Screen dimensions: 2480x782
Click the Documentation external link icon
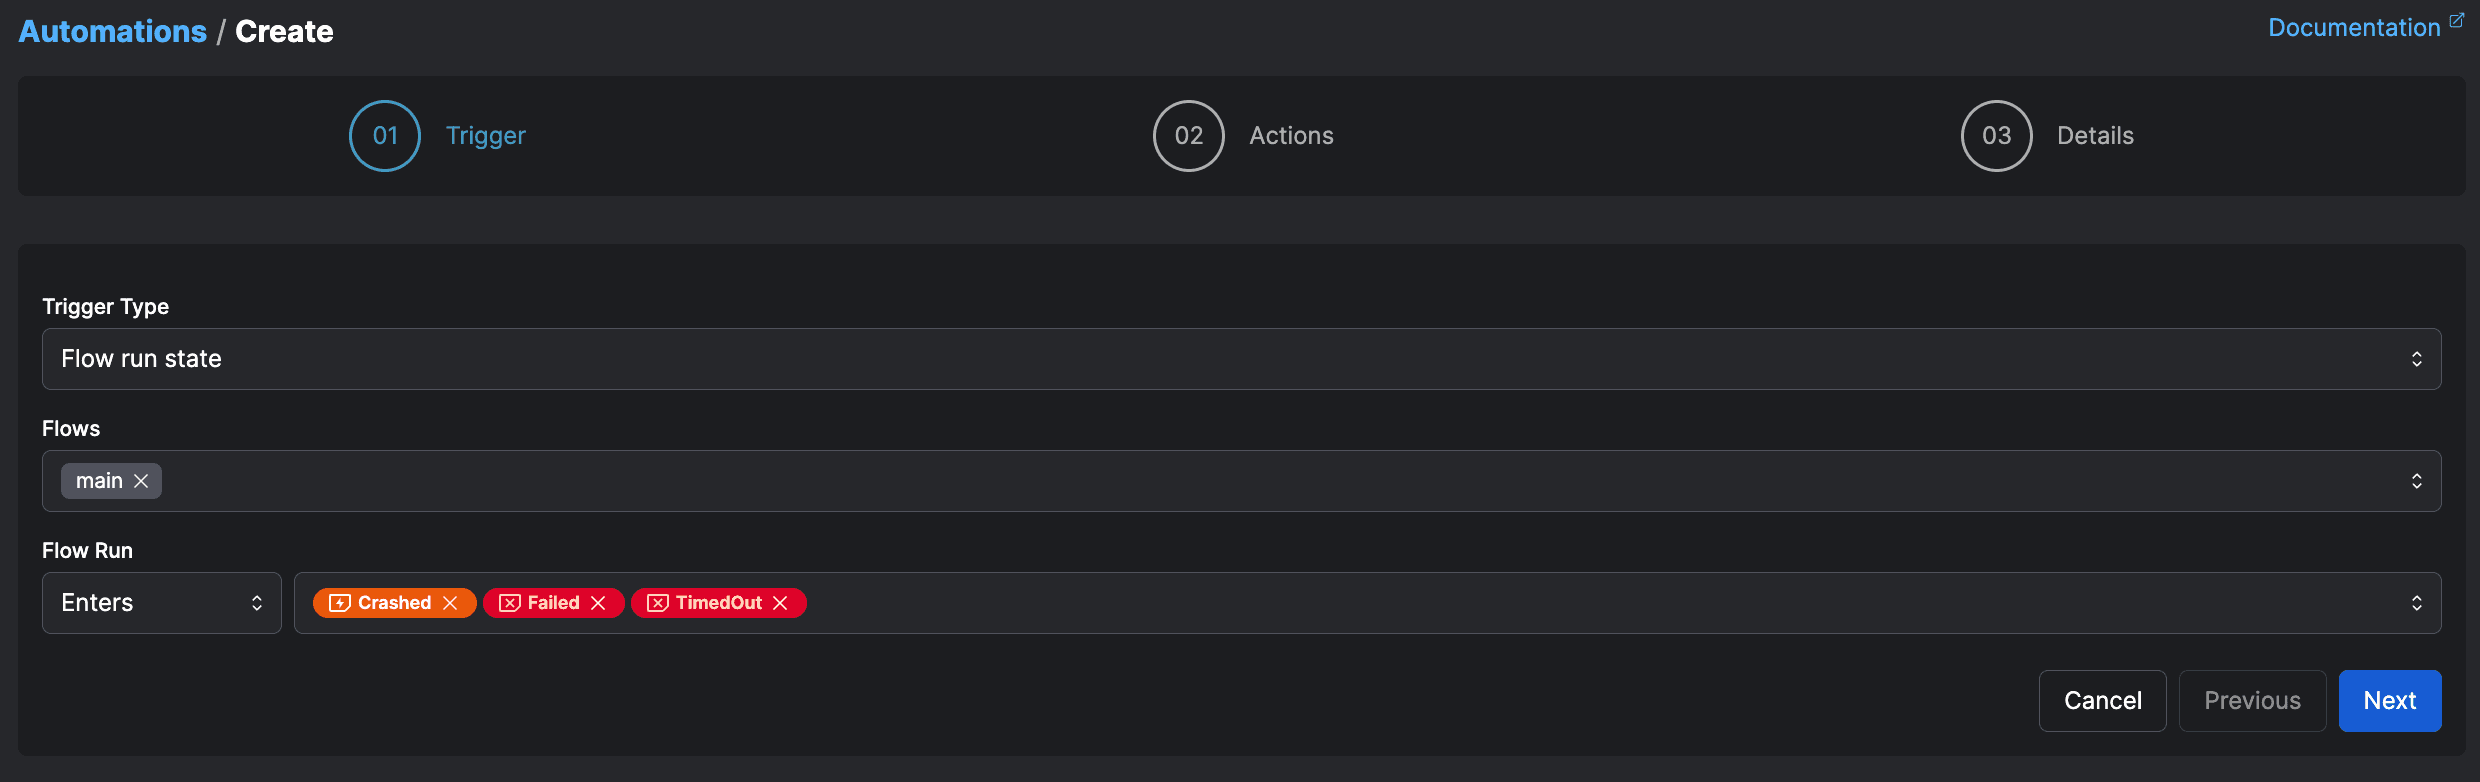pyautogui.click(x=2457, y=21)
